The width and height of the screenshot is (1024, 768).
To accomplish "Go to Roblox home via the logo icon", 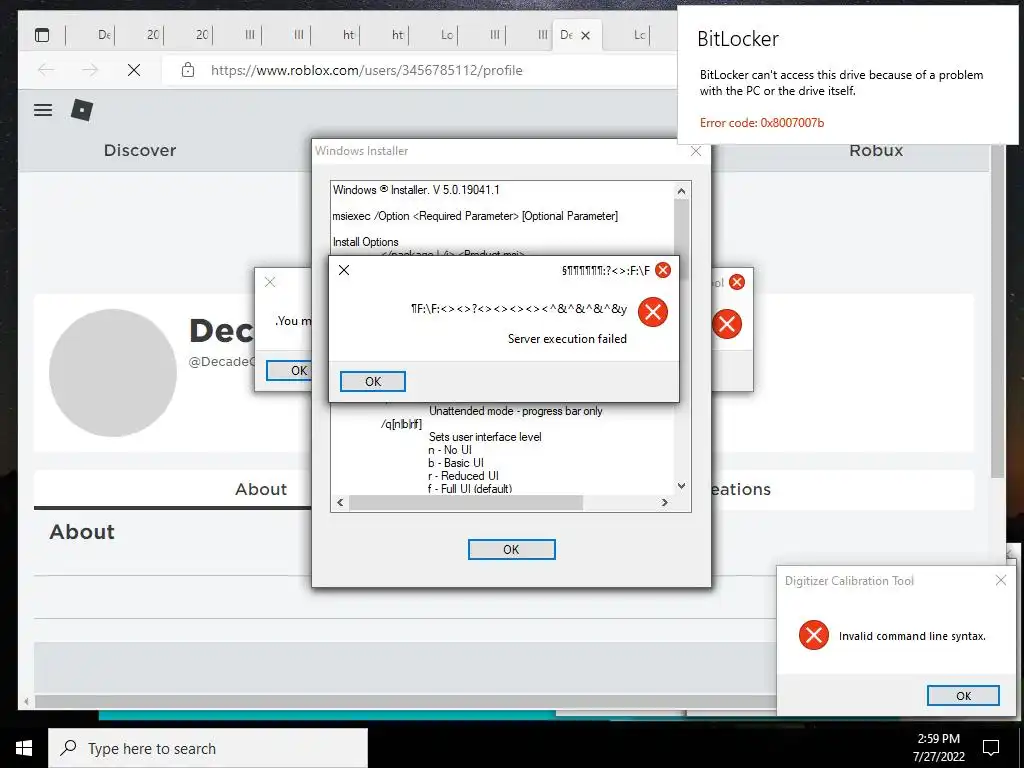I will [x=82, y=110].
